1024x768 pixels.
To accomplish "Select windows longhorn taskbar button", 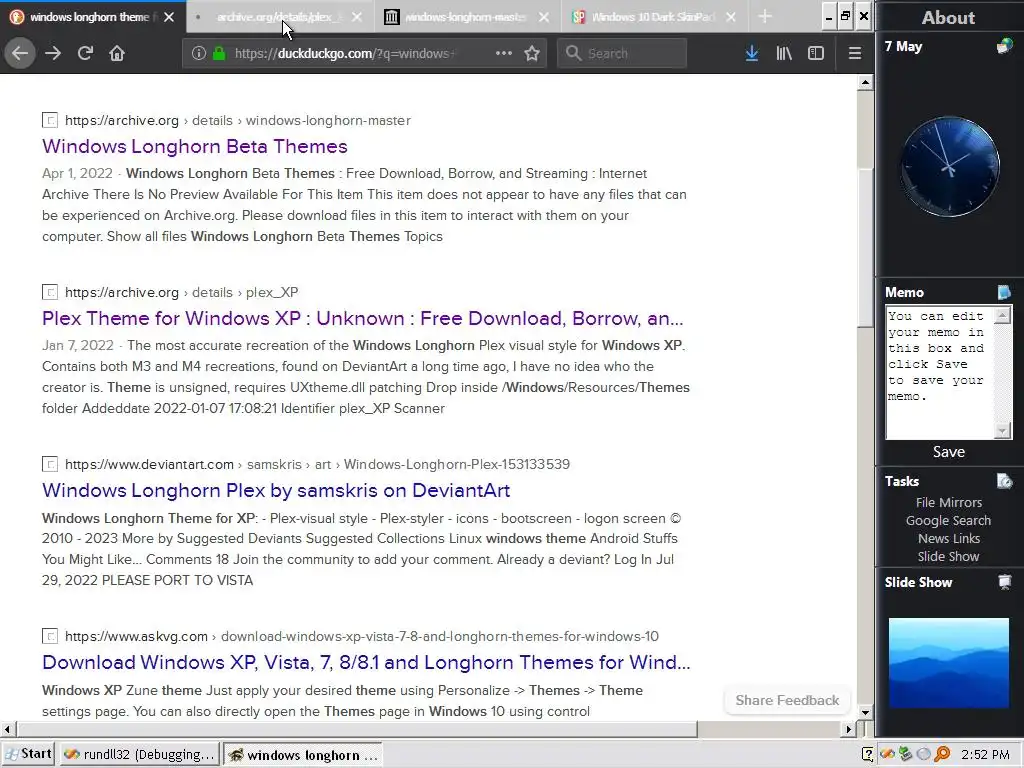I will [x=303, y=754].
